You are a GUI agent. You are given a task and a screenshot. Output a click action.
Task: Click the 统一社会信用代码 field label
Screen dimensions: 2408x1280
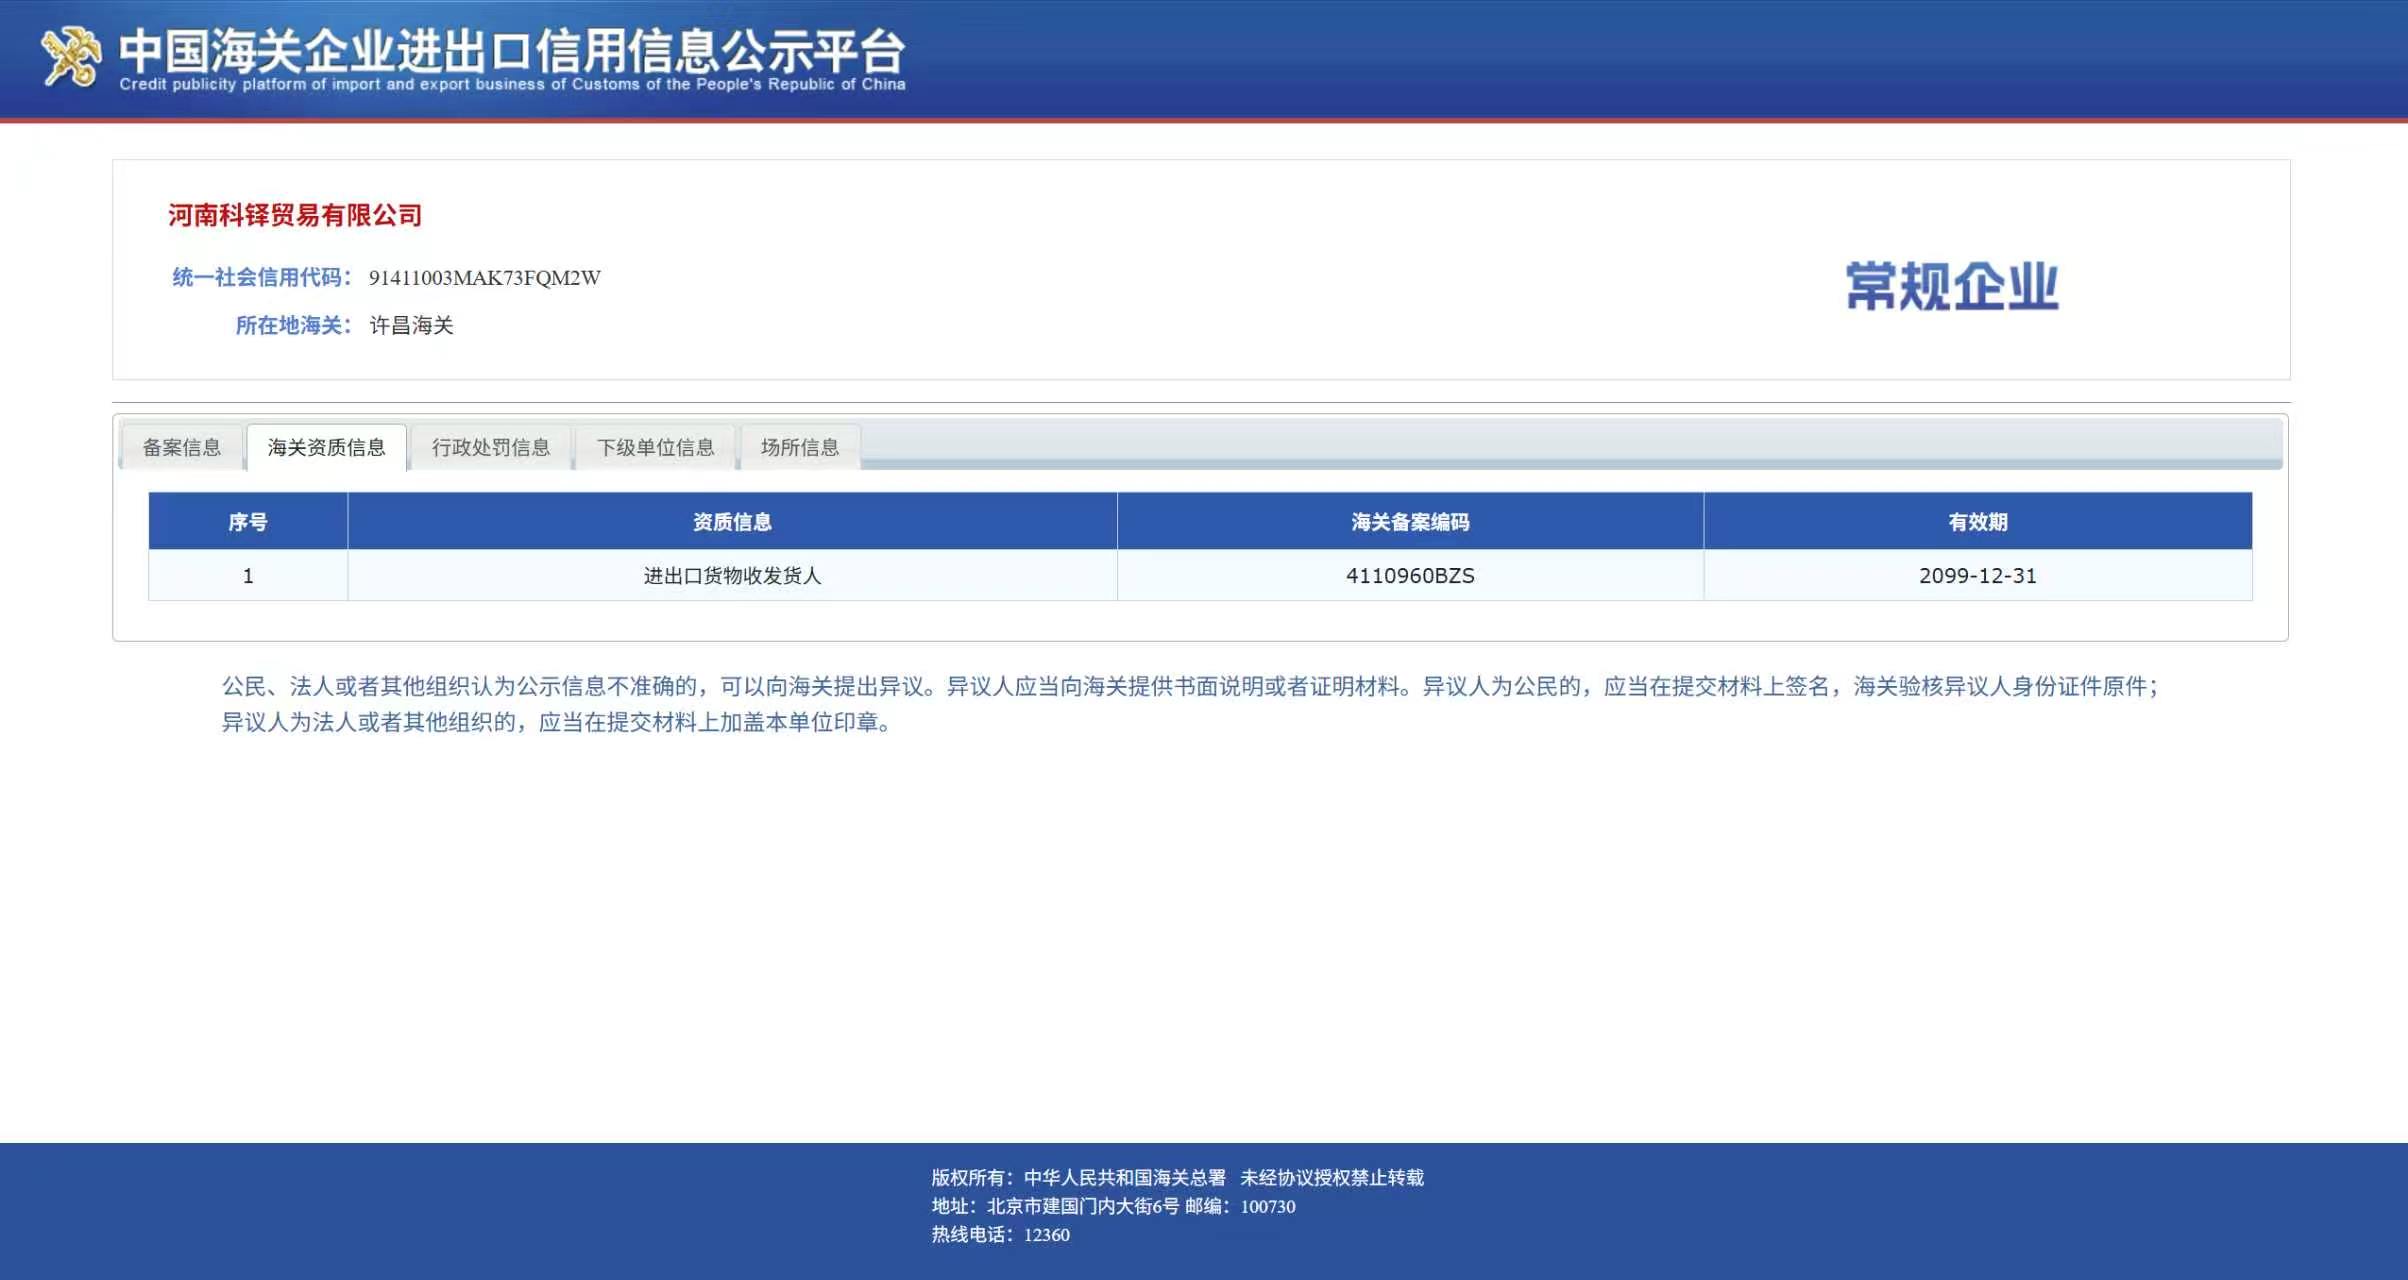262,277
